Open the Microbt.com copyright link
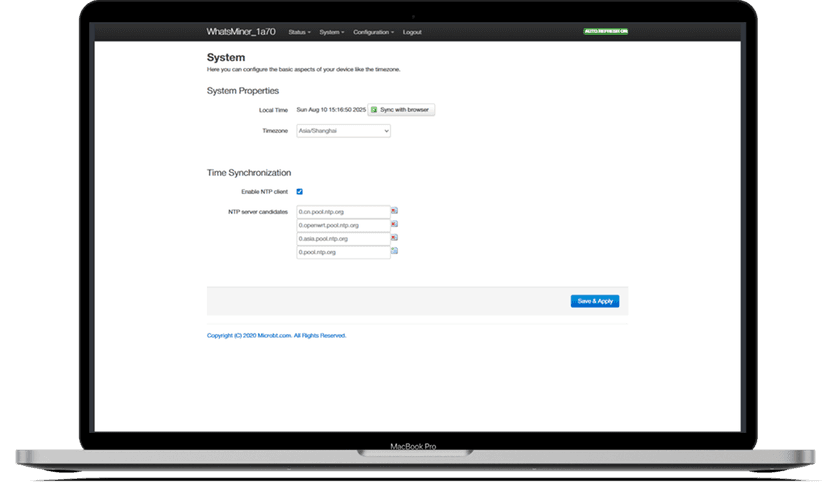828x482 pixels. (276, 335)
